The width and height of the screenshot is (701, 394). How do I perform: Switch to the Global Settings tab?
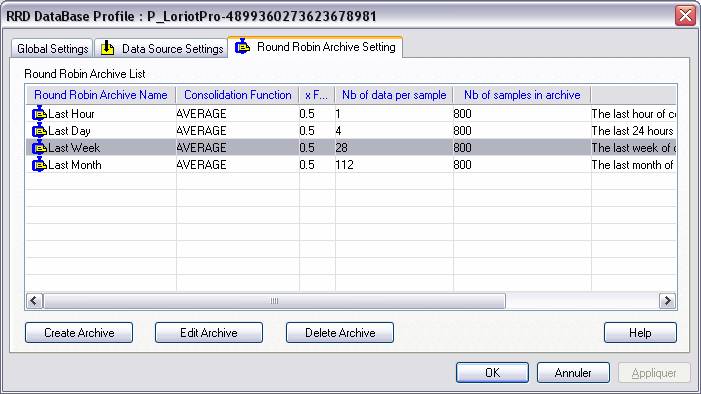tap(52, 48)
